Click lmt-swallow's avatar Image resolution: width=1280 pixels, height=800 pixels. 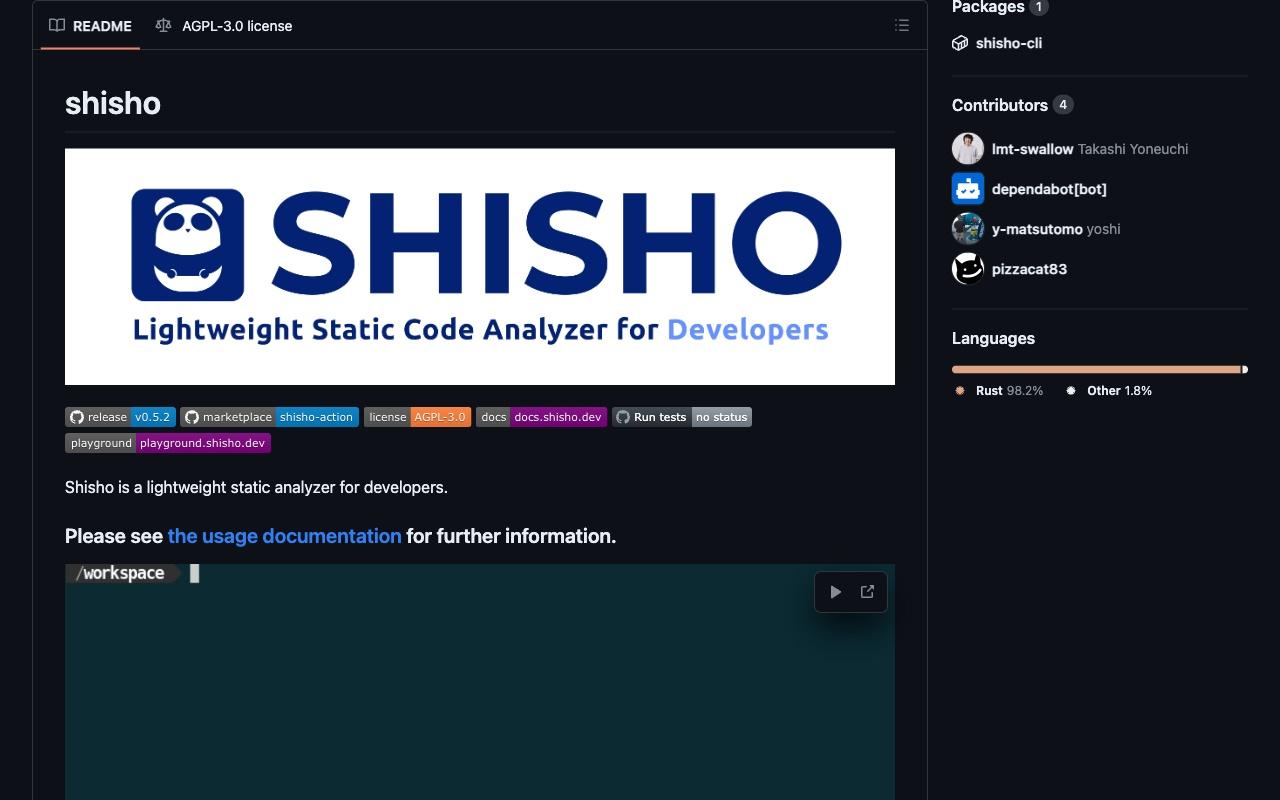pos(968,149)
